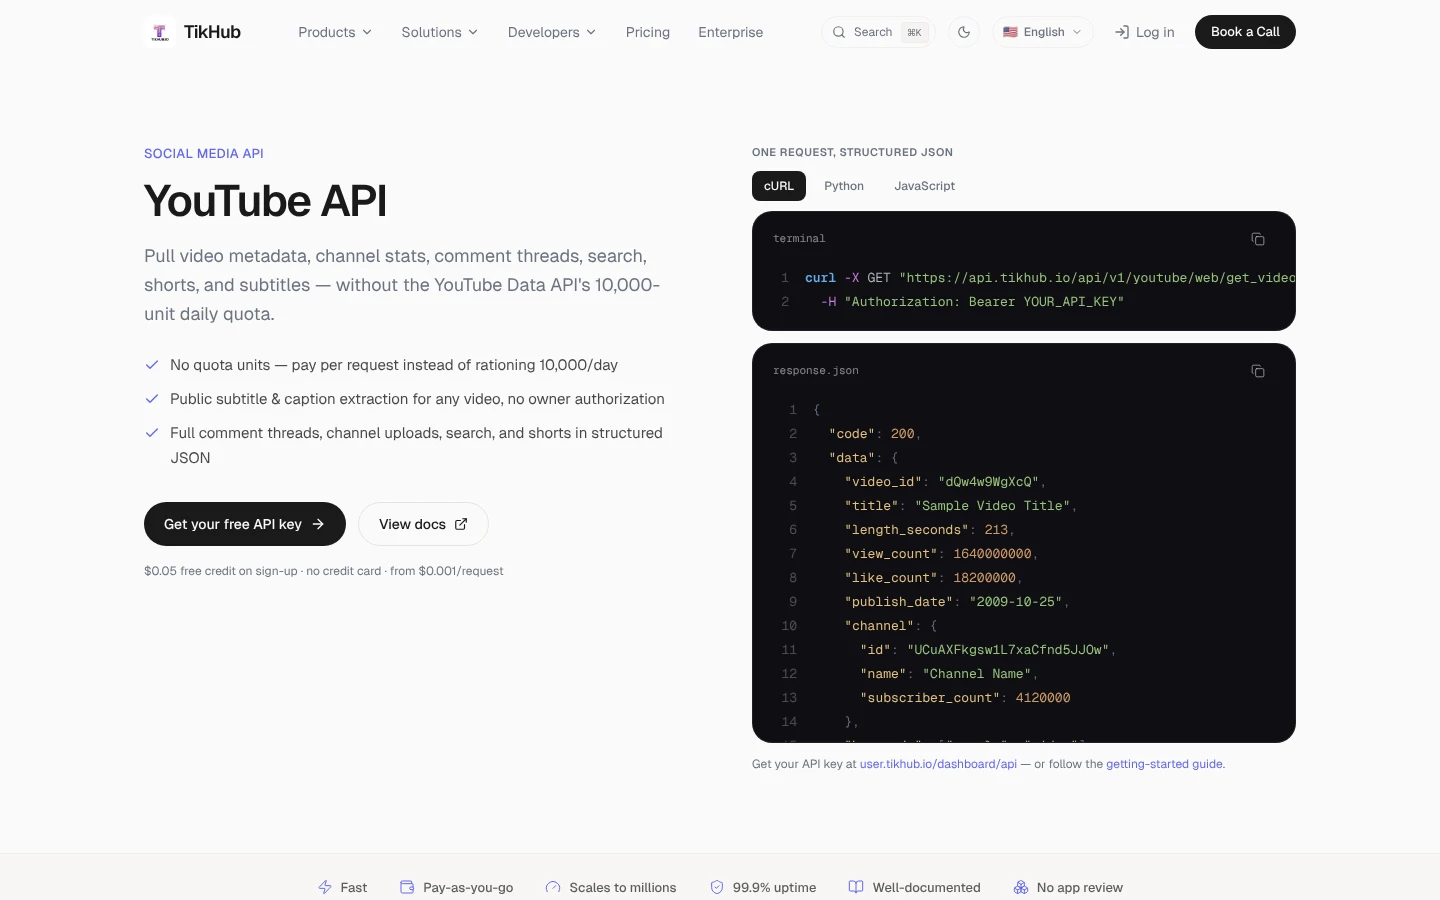This screenshot has width=1440, height=900.
Task: Click ONE REQUEST, STRUCTURED JSON label
Action: [x=852, y=152]
